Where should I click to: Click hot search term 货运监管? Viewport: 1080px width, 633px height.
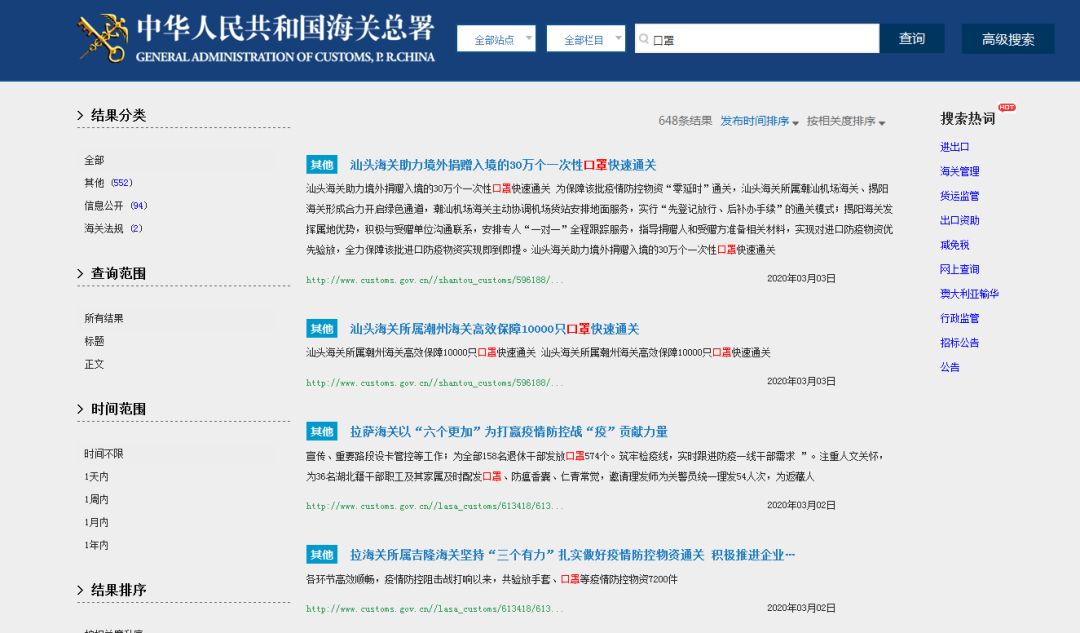959,196
